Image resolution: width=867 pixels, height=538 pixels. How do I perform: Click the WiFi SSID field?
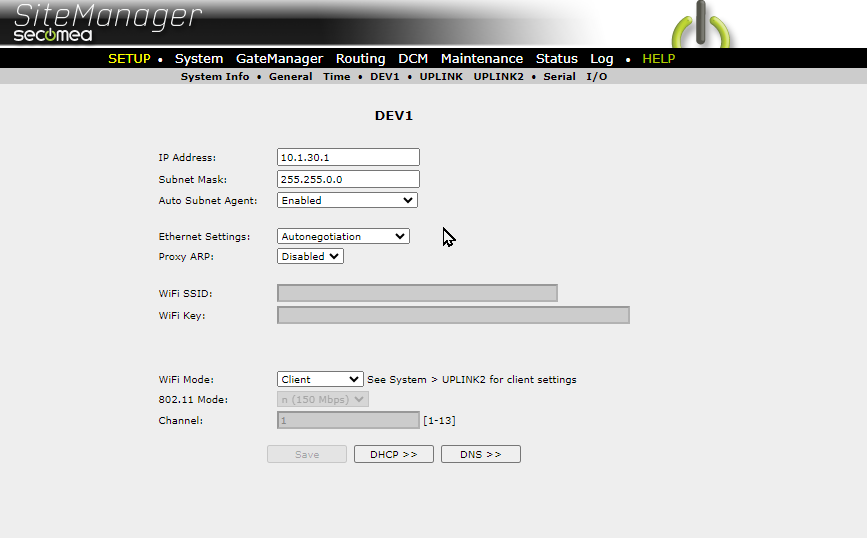pyautogui.click(x=417, y=293)
